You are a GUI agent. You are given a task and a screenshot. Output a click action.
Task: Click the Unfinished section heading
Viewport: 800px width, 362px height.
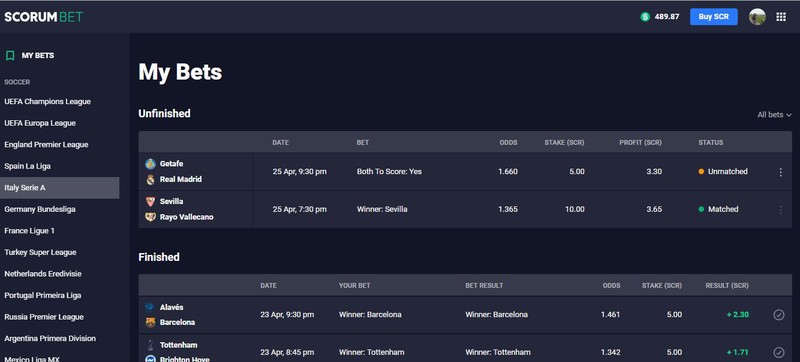pyautogui.click(x=164, y=113)
